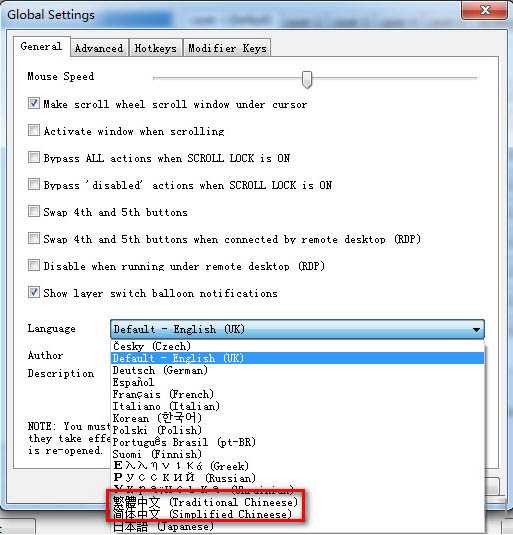
Task: Select Simplified Chineese language
Action: click(x=297, y=514)
